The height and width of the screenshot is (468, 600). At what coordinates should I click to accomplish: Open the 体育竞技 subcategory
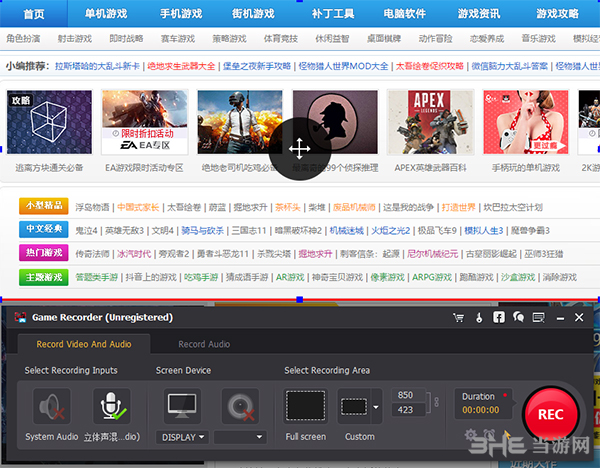click(x=280, y=39)
